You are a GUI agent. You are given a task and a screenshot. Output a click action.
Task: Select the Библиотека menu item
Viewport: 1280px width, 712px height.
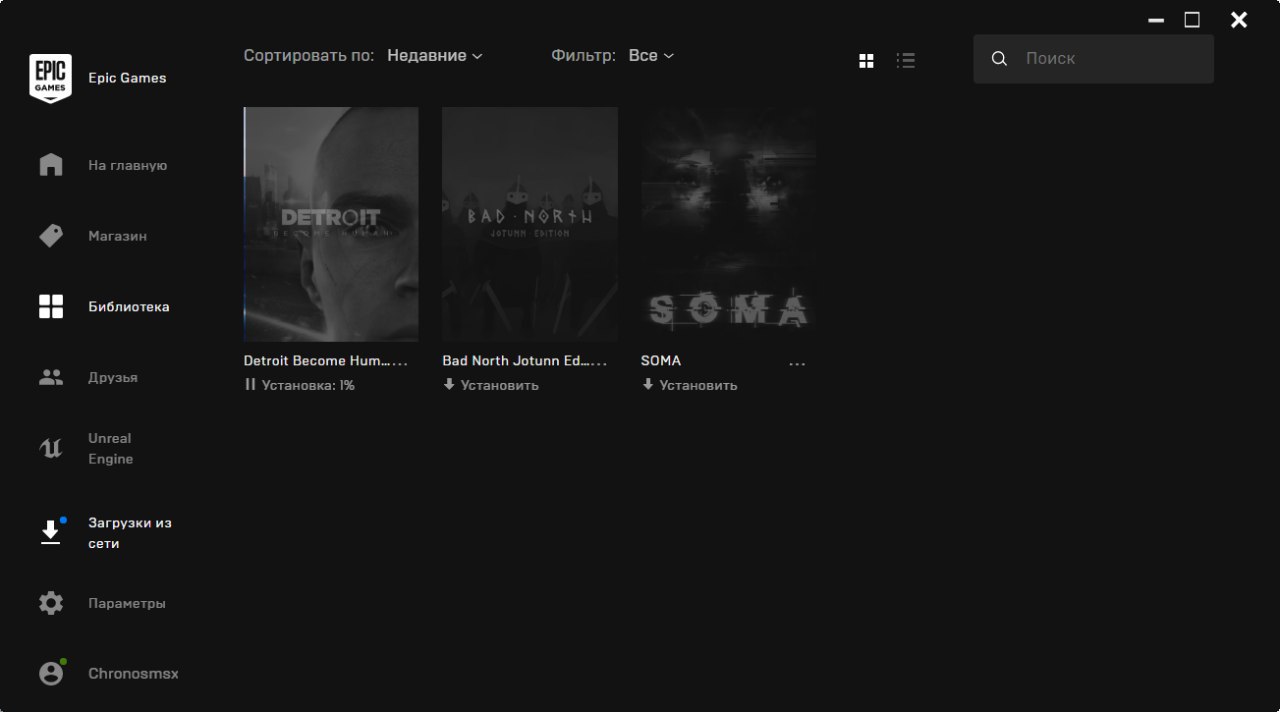(129, 307)
